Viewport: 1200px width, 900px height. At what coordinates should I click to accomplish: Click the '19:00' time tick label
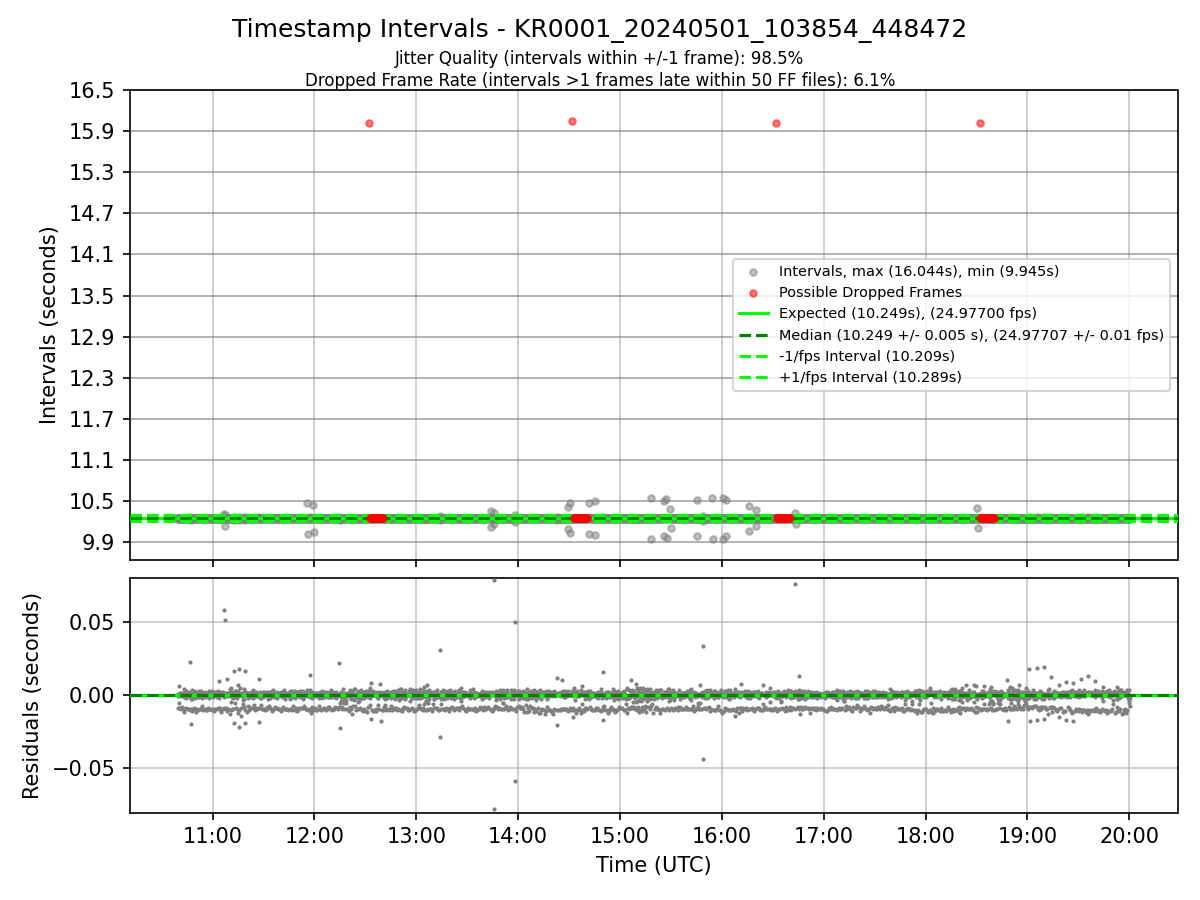coord(1028,834)
